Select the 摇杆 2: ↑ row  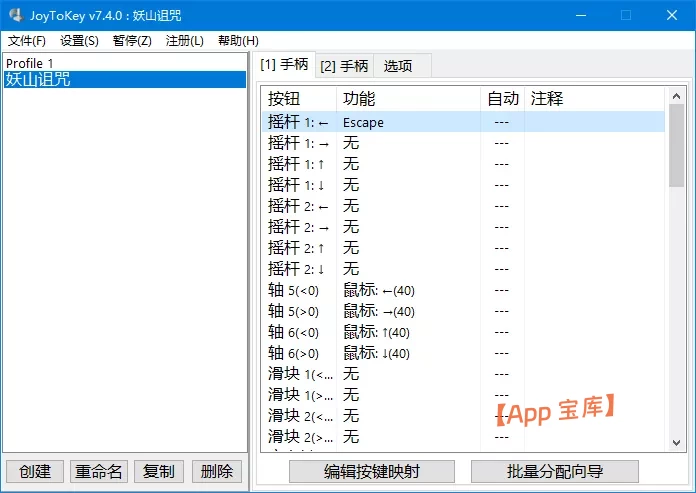point(463,248)
